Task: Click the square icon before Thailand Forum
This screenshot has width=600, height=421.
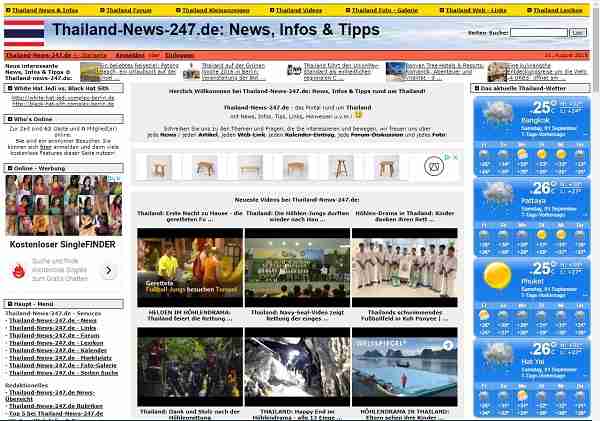Action: (102, 10)
